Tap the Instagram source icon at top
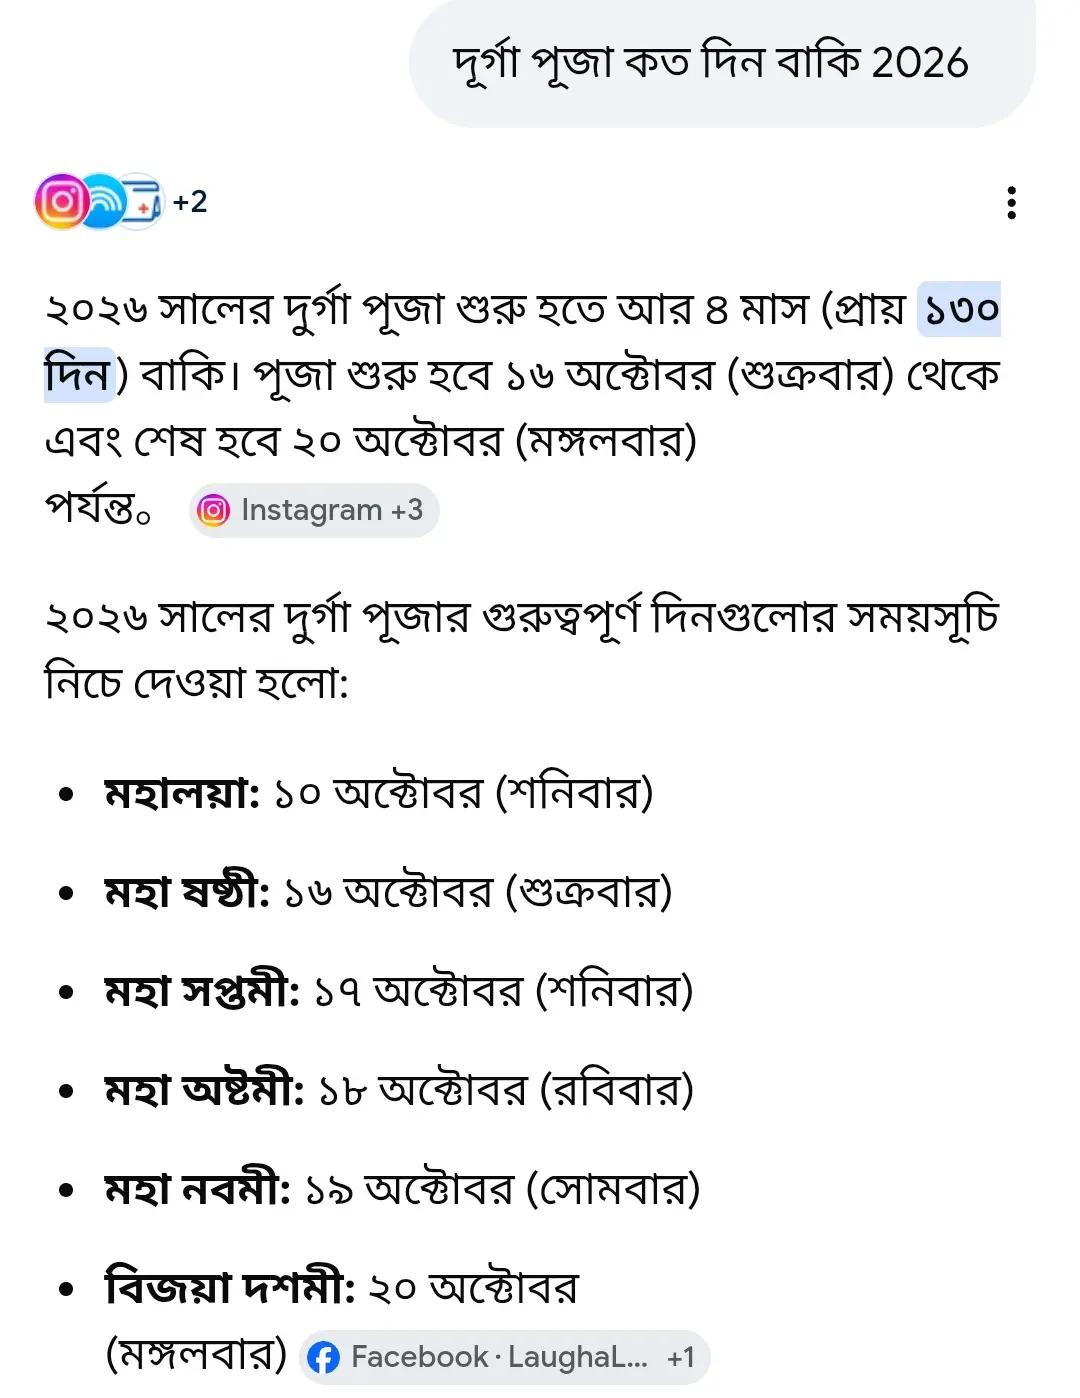 pyautogui.click(x=61, y=201)
